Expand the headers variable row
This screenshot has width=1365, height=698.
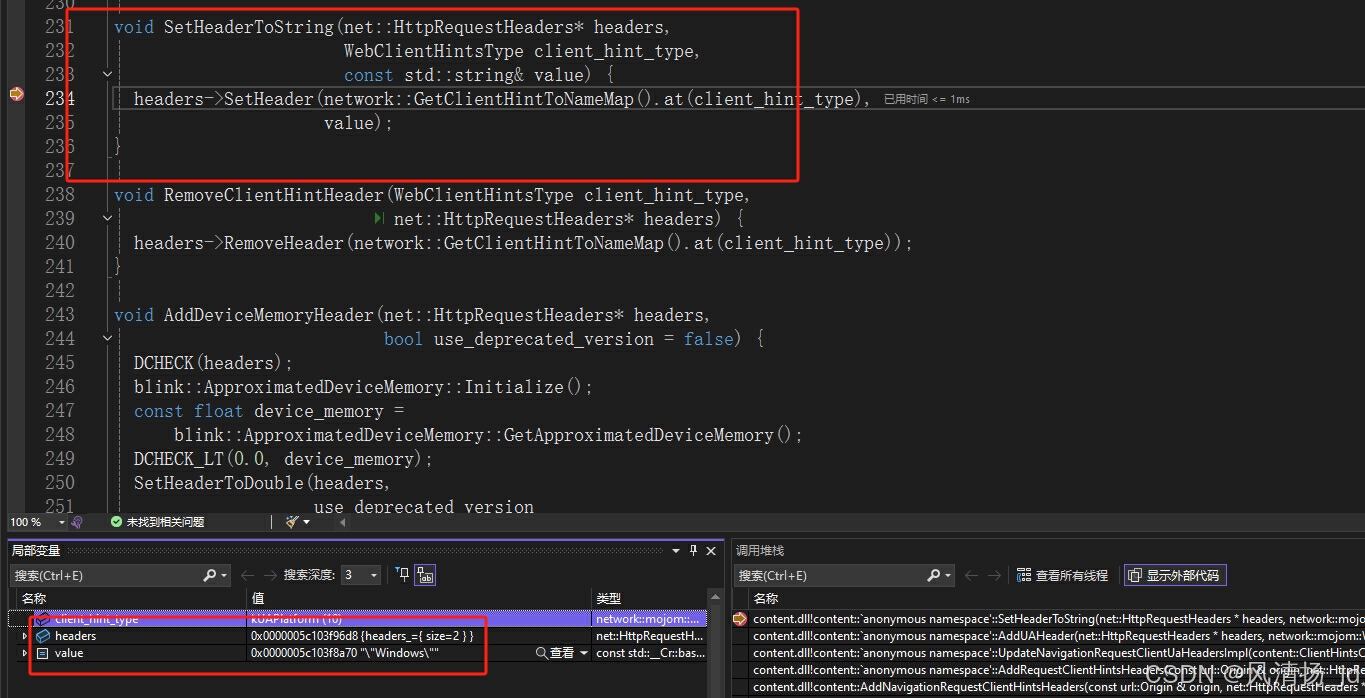click(23, 636)
